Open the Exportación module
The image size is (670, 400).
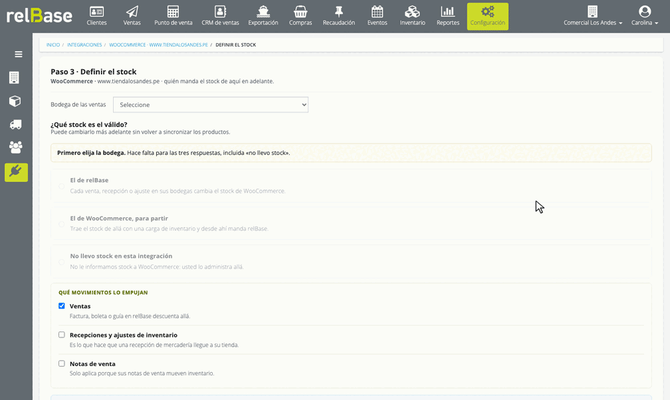click(x=263, y=16)
